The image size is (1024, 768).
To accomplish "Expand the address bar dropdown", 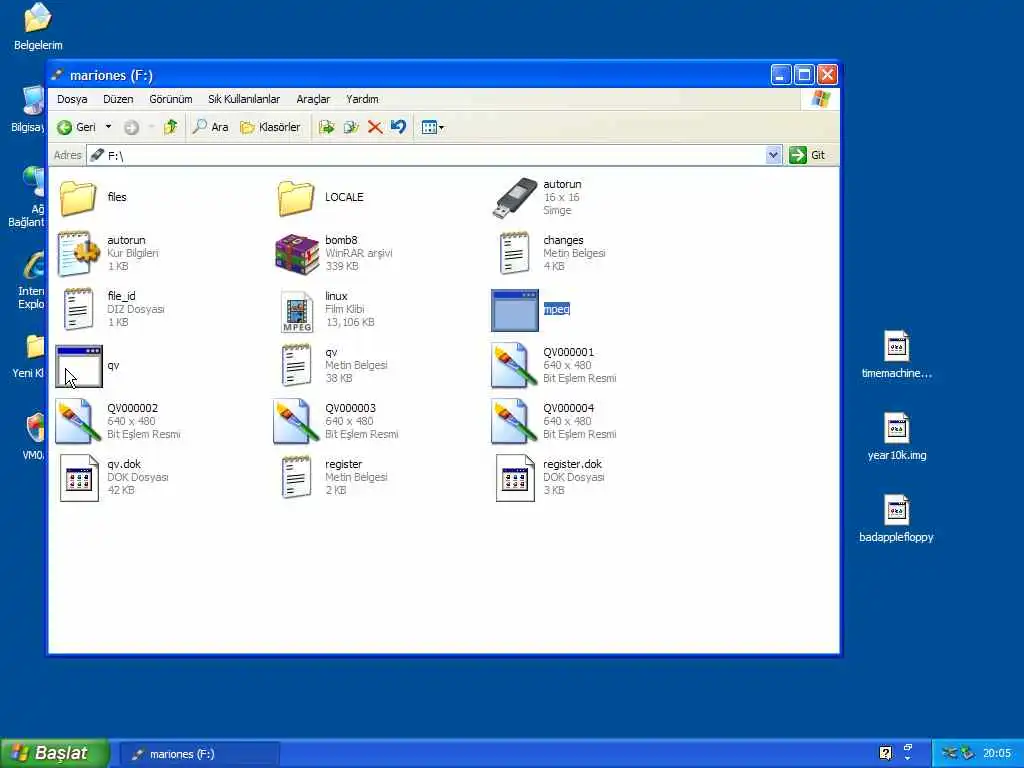I will tap(773, 155).
